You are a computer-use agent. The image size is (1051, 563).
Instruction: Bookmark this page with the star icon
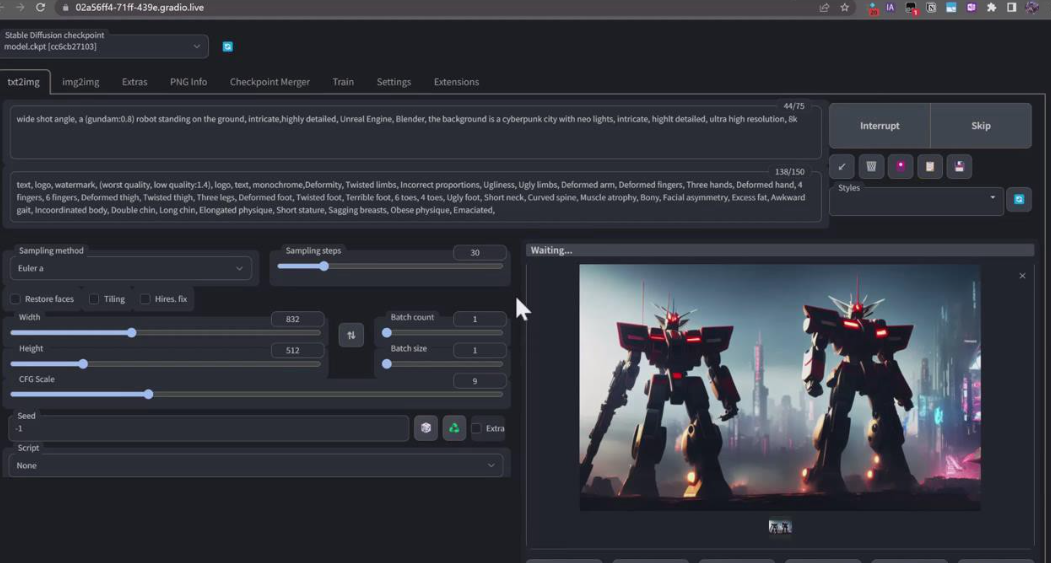click(845, 7)
